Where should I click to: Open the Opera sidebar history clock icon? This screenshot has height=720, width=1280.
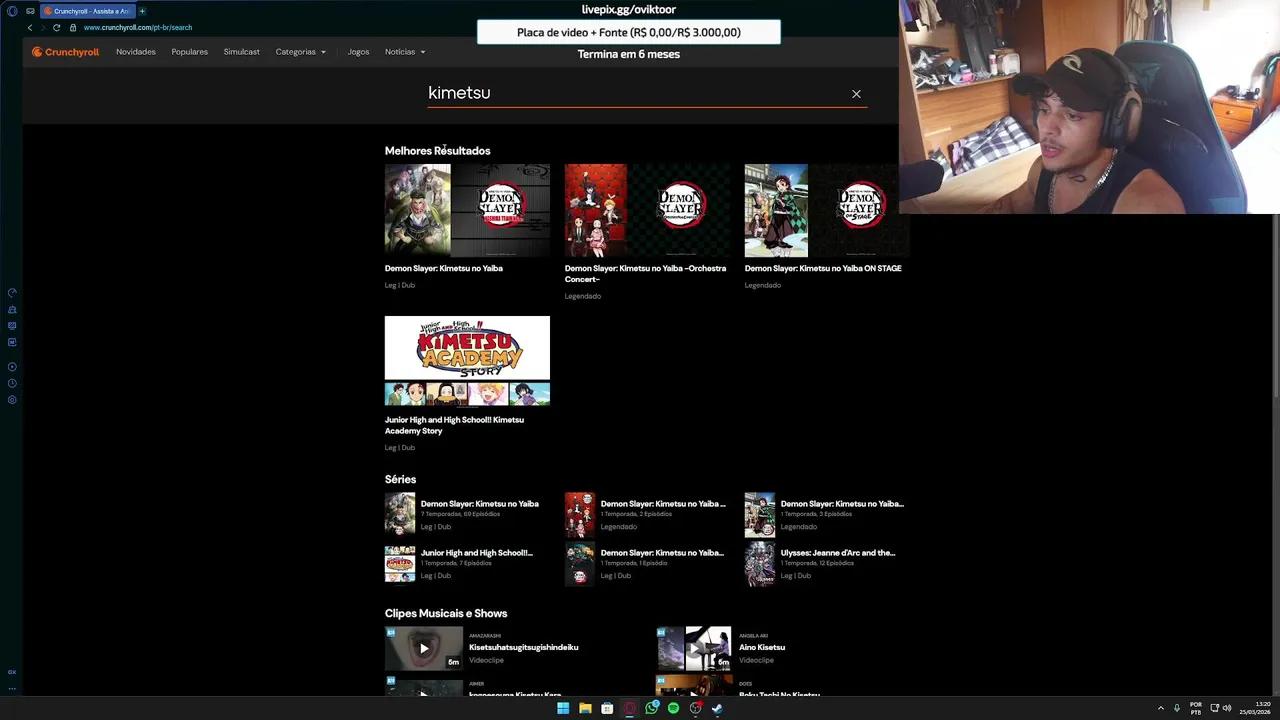(12, 383)
